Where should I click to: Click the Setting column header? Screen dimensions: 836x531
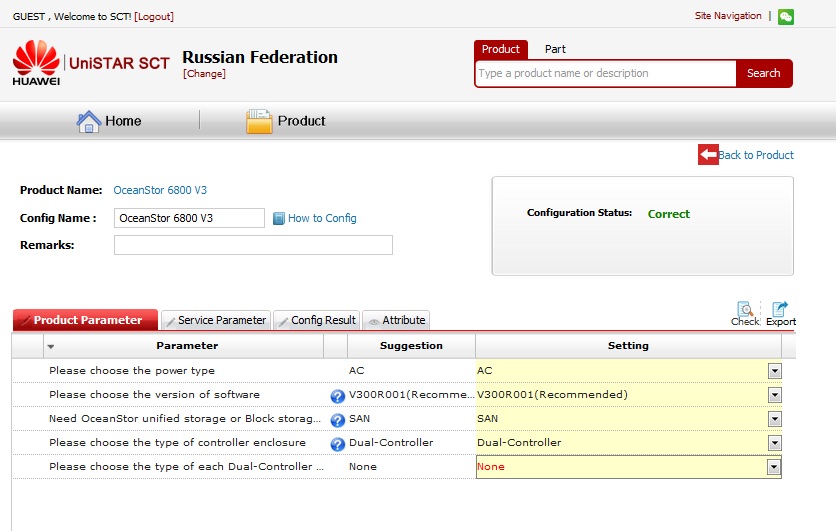pyautogui.click(x=628, y=345)
